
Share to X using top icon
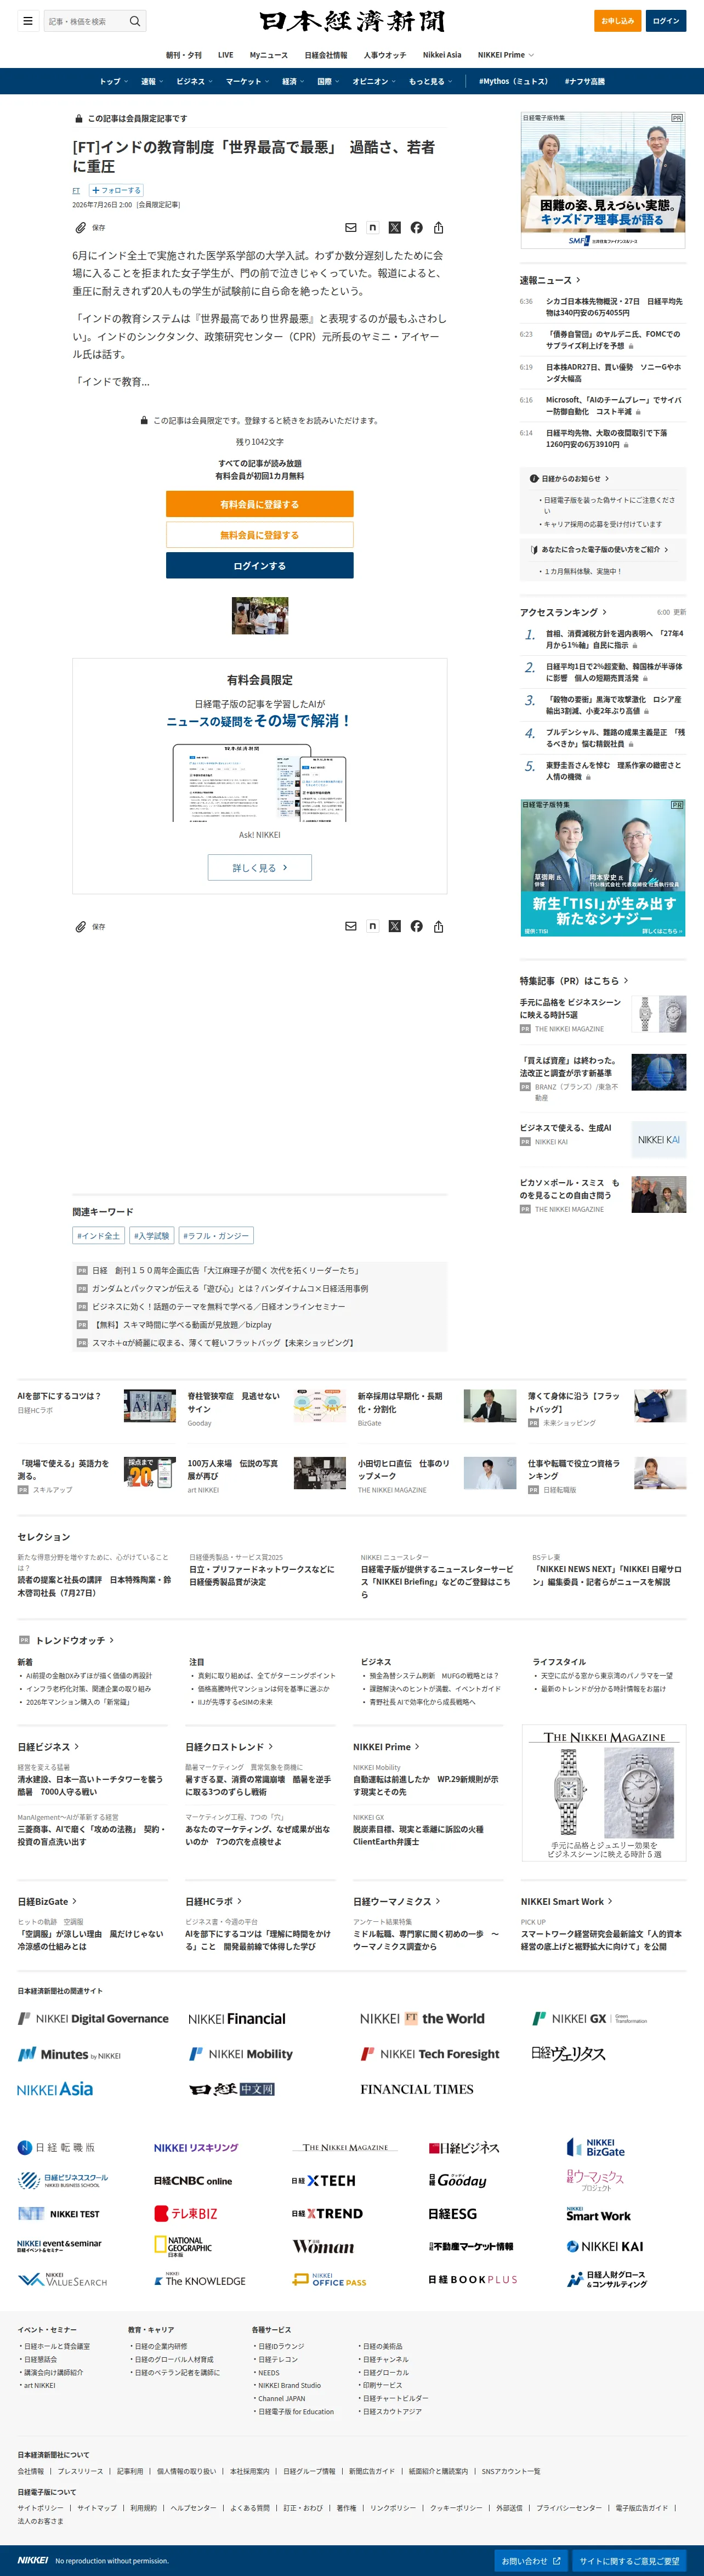click(394, 228)
